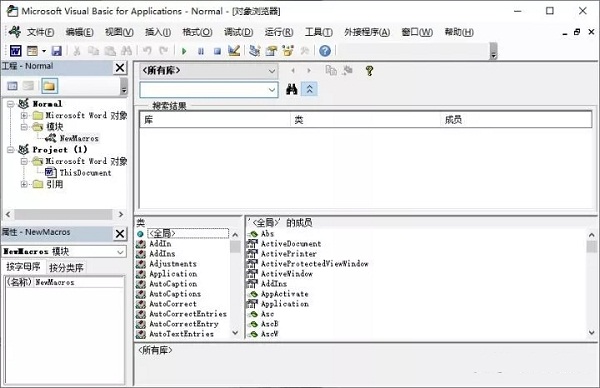Open the 工具(T) menu
Viewport: 600px width, 388px height.
point(318,32)
